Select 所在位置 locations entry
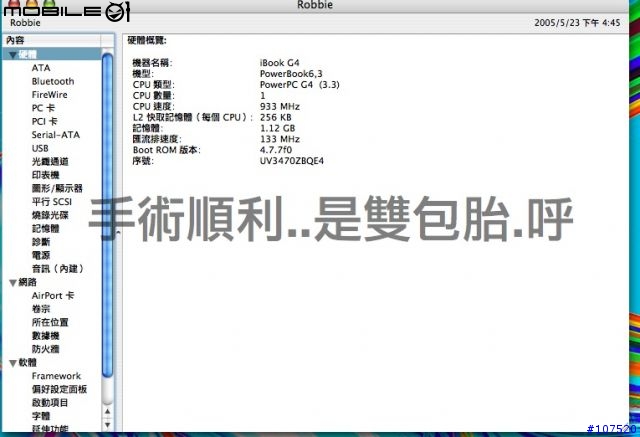 (50, 322)
